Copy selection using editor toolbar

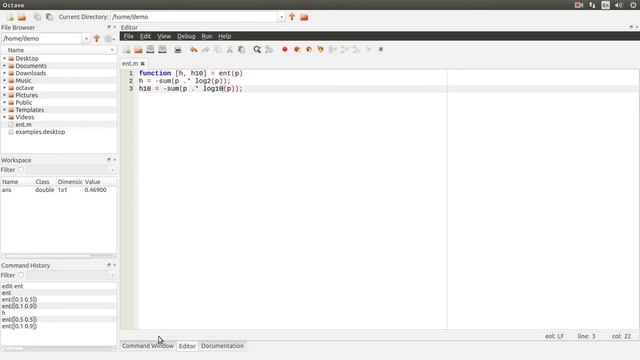pos(218,49)
